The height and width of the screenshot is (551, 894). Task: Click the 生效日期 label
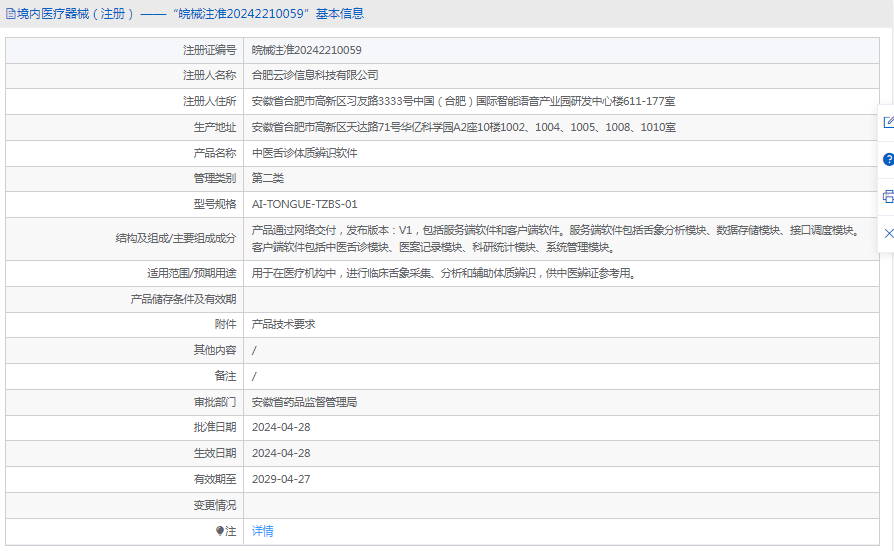click(214, 453)
